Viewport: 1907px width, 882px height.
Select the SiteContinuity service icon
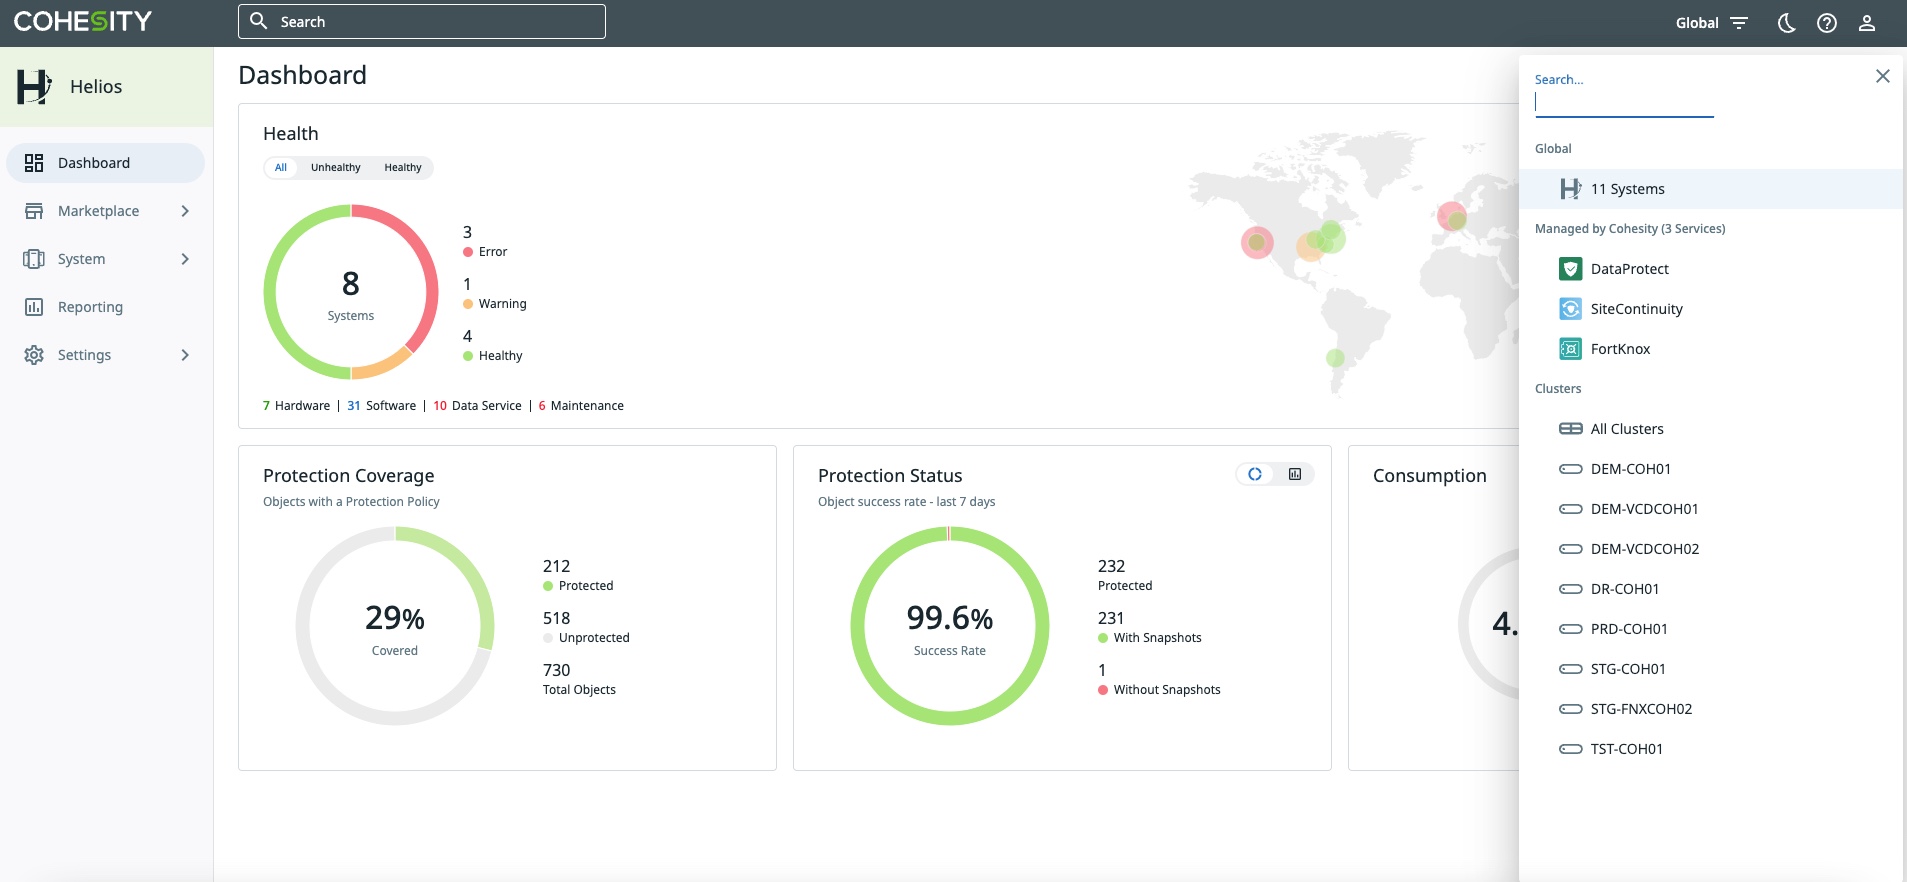pyautogui.click(x=1570, y=309)
